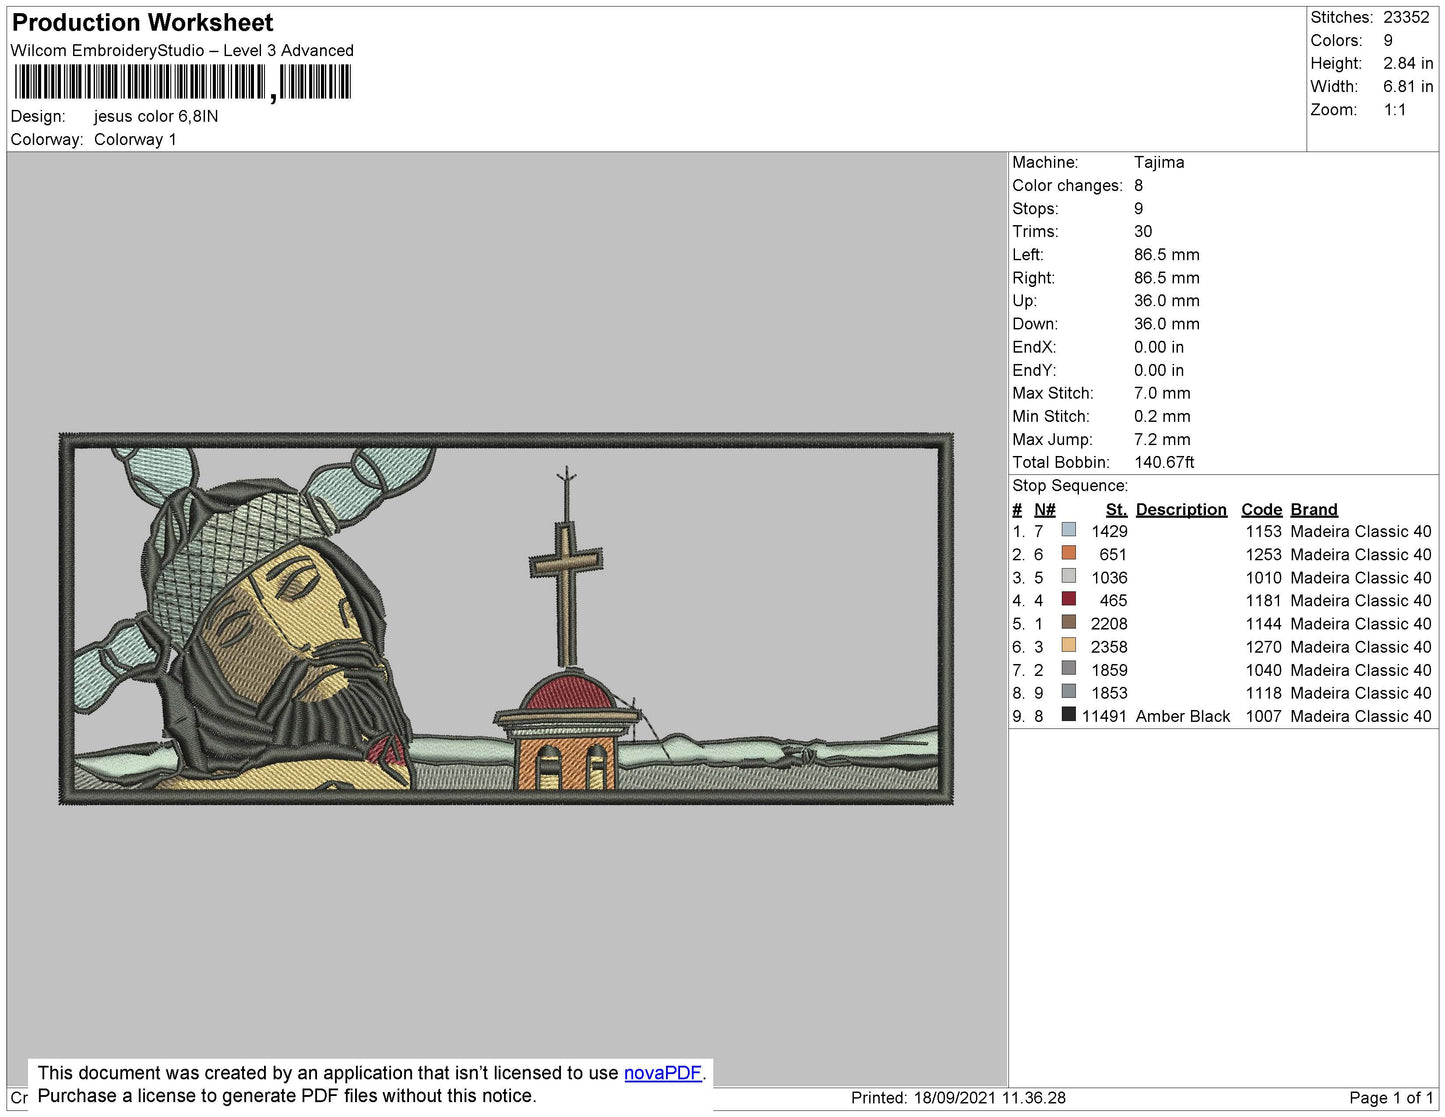
Task: Pick the black swatch for Amber Black
Action: (x=1069, y=714)
